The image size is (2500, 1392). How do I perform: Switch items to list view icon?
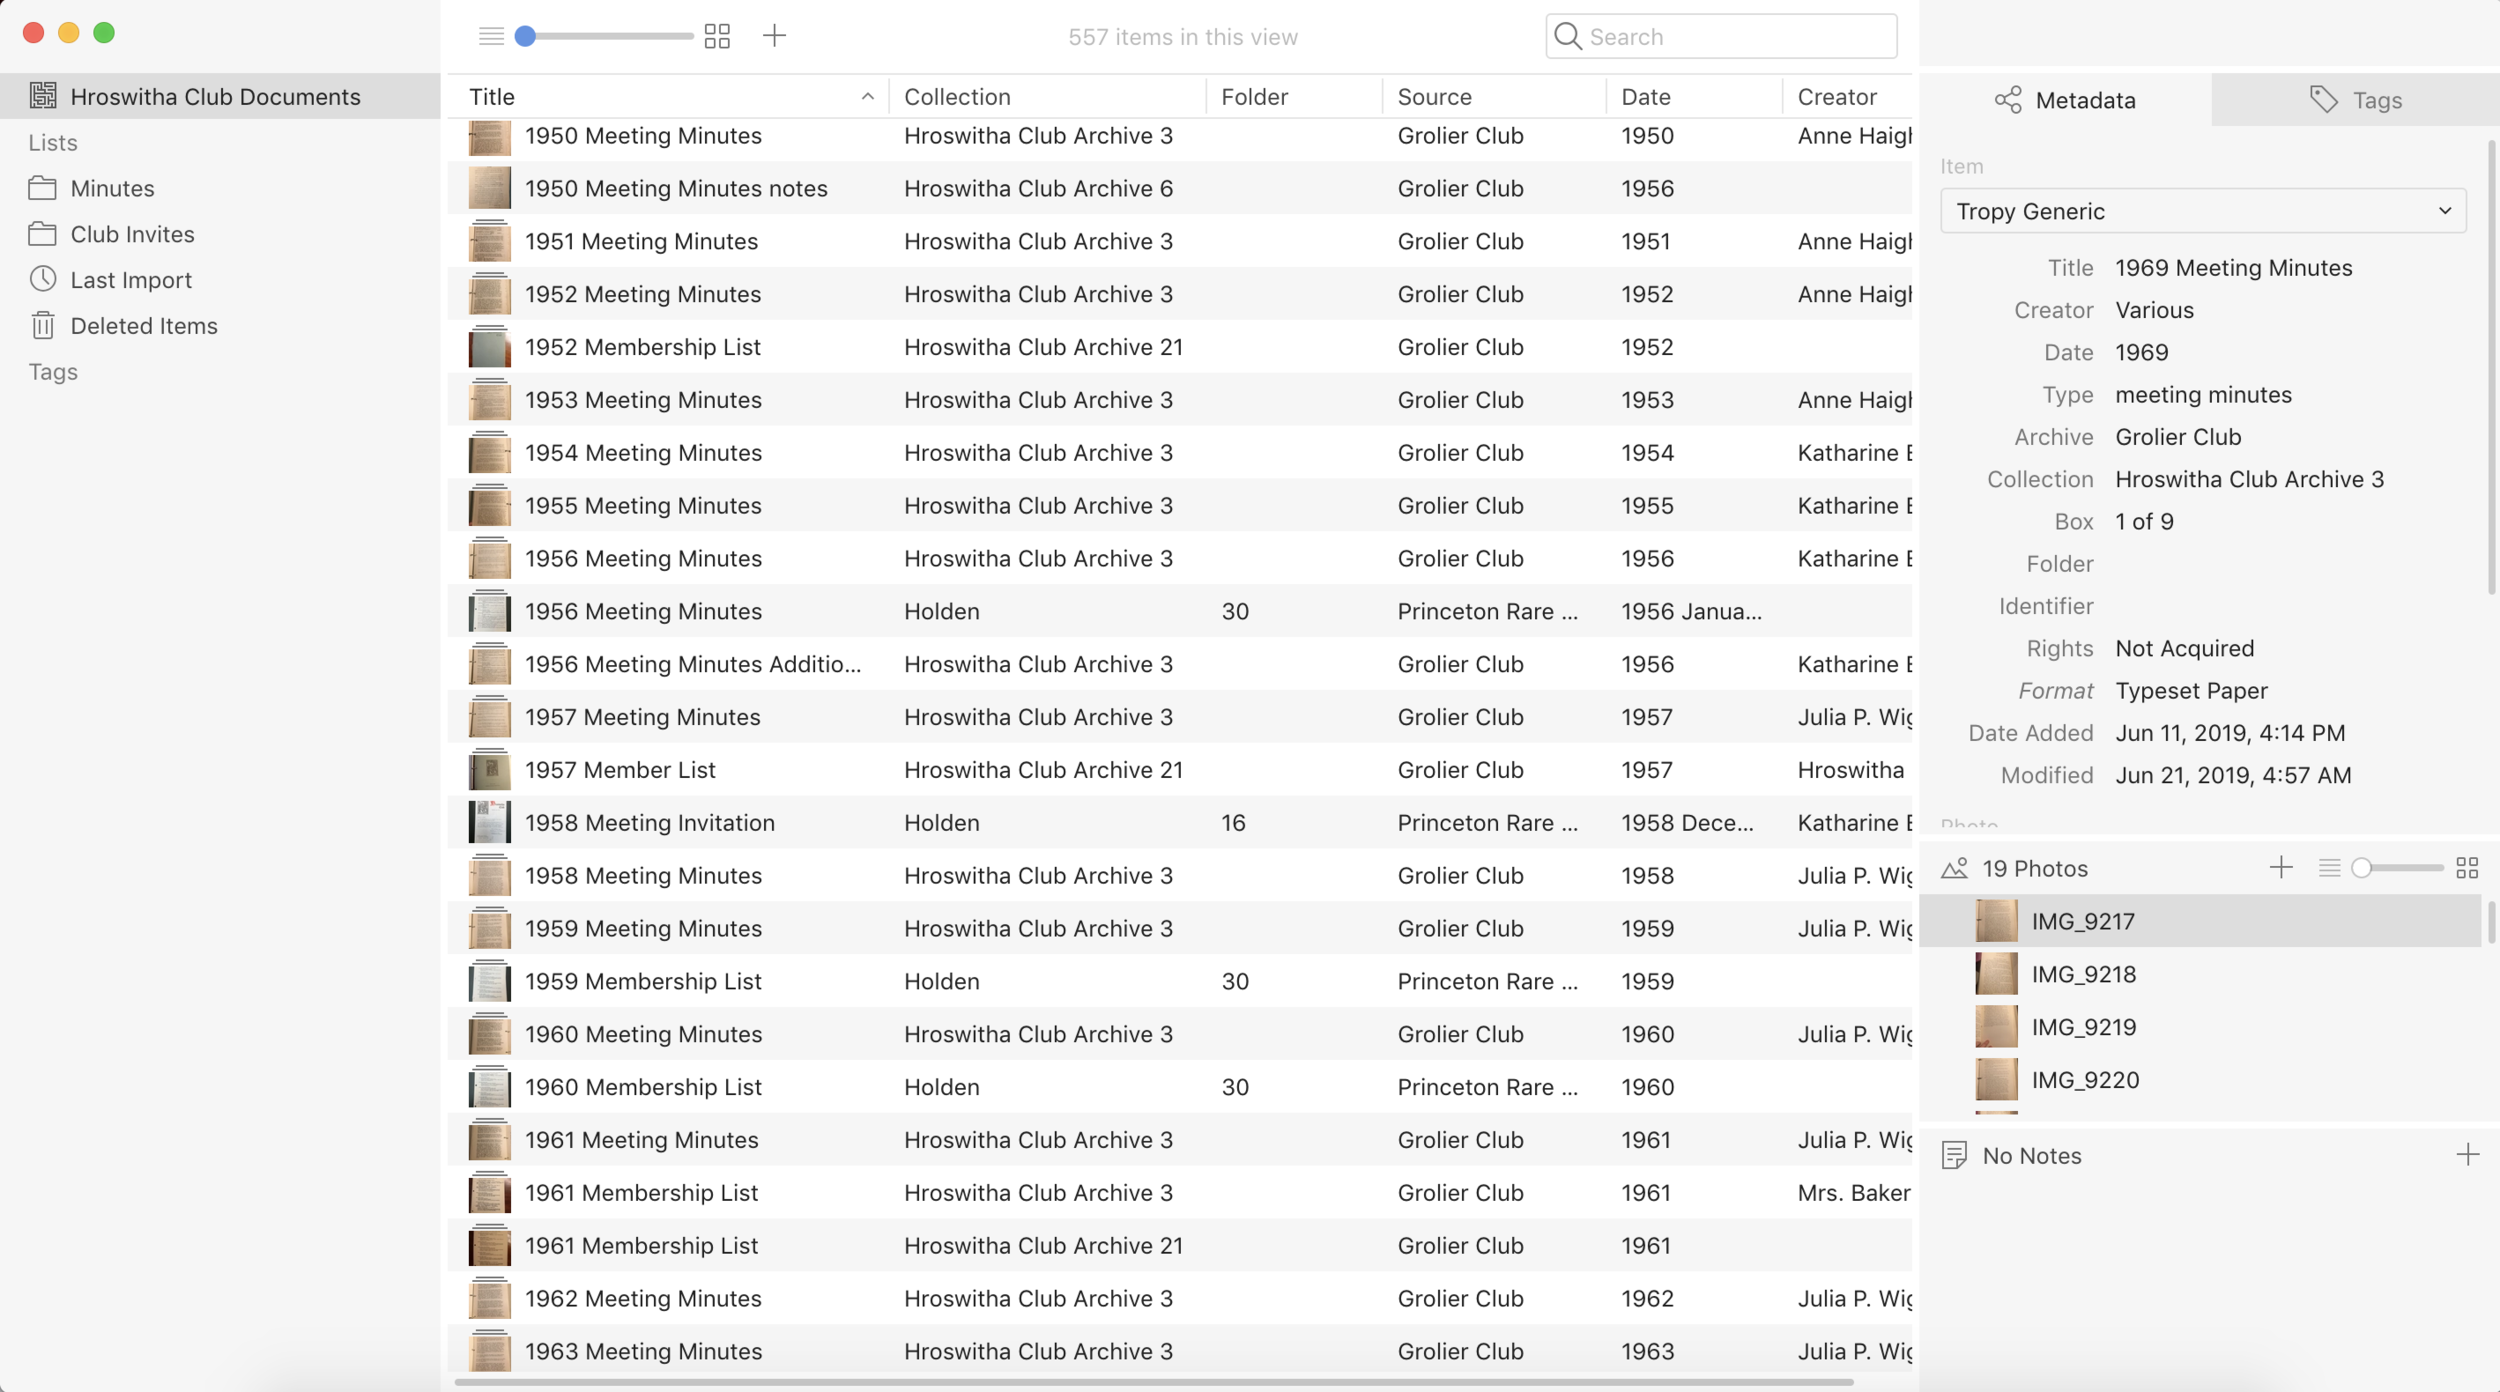[x=491, y=36]
